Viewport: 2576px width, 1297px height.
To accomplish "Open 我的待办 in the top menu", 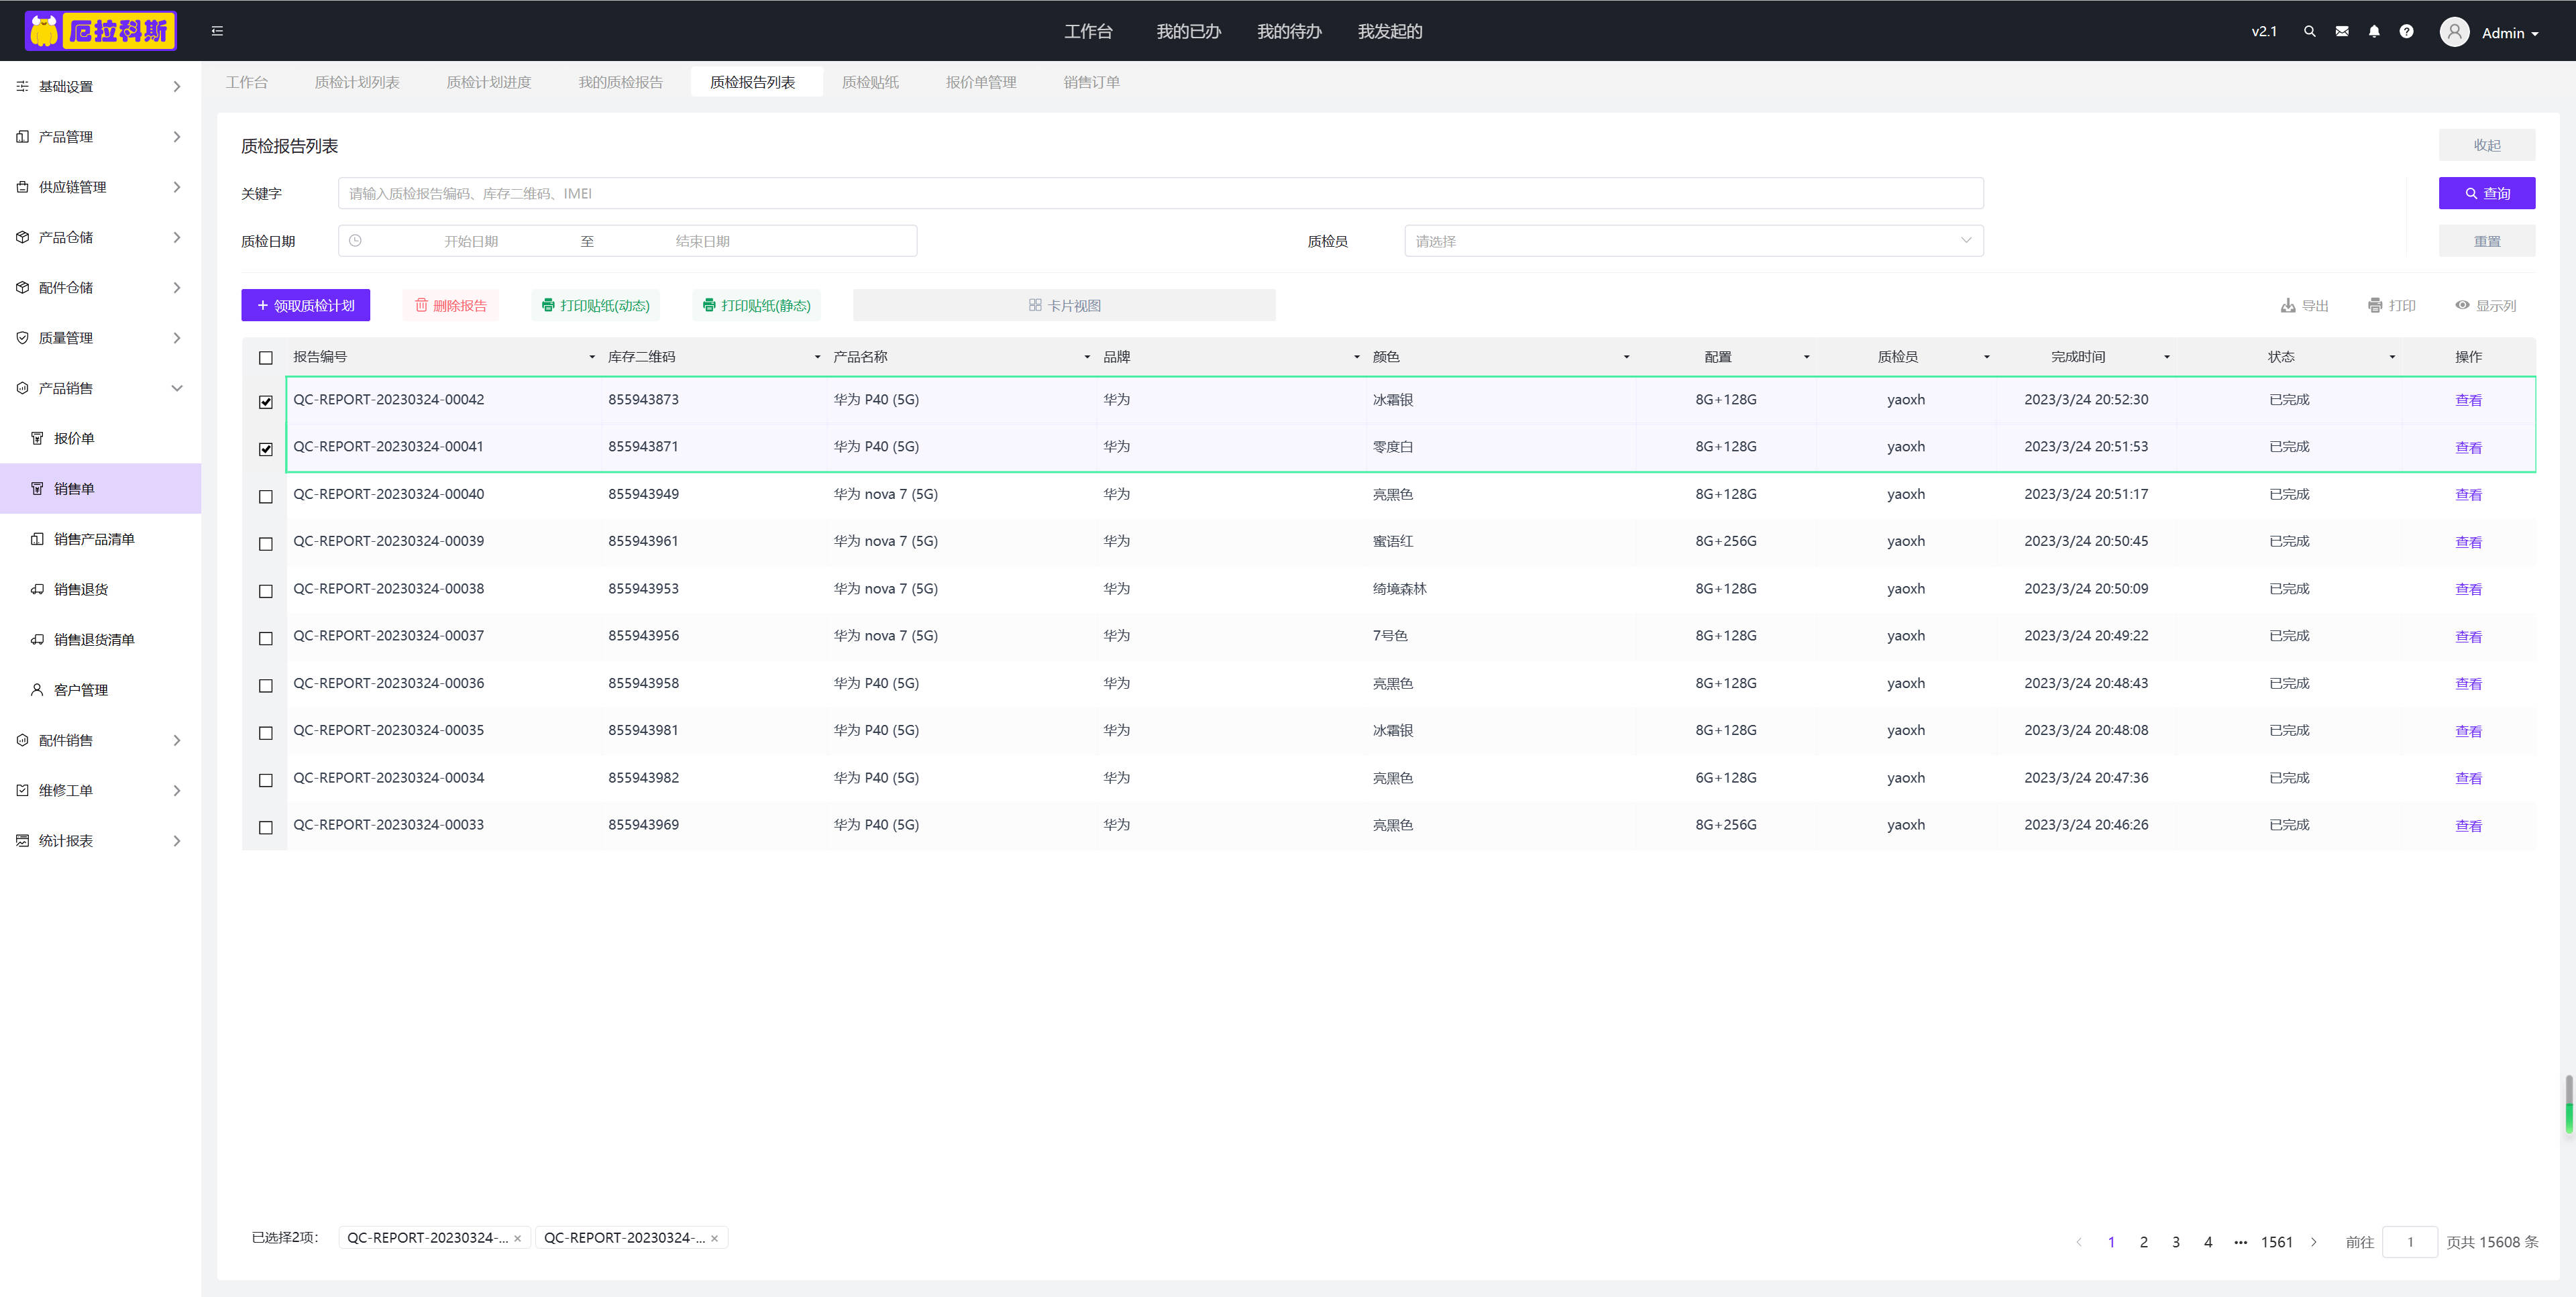I will [x=1288, y=31].
